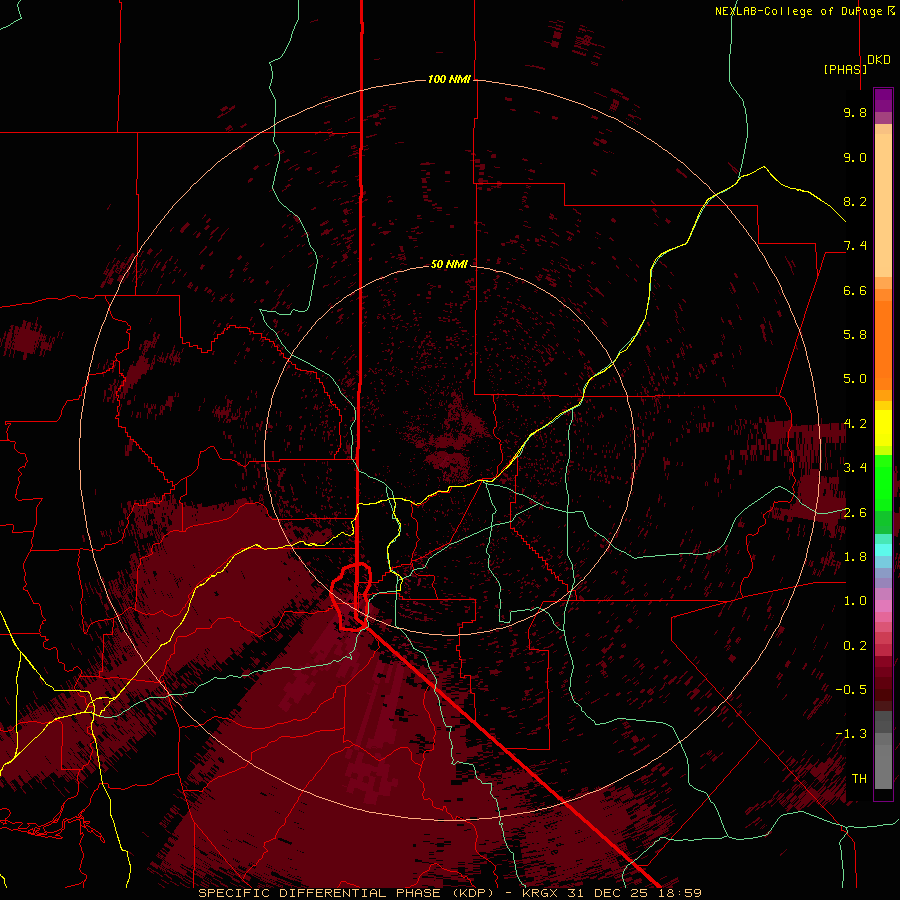Click the 2.6 value on the color scale
The height and width of the screenshot is (900, 900).
(855, 513)
